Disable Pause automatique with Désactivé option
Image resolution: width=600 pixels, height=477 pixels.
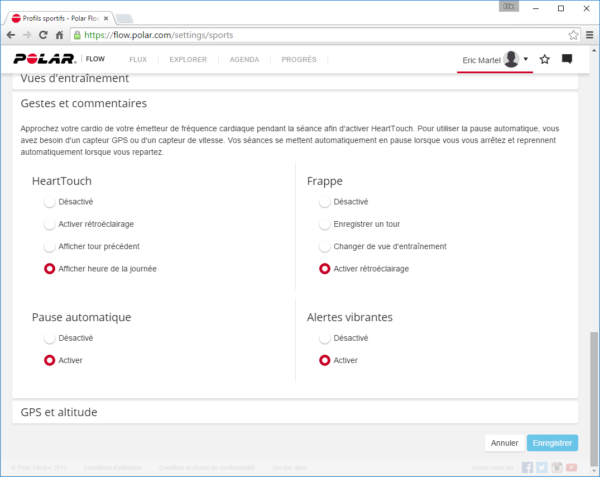pyautogui.click(x=49, y=338)
